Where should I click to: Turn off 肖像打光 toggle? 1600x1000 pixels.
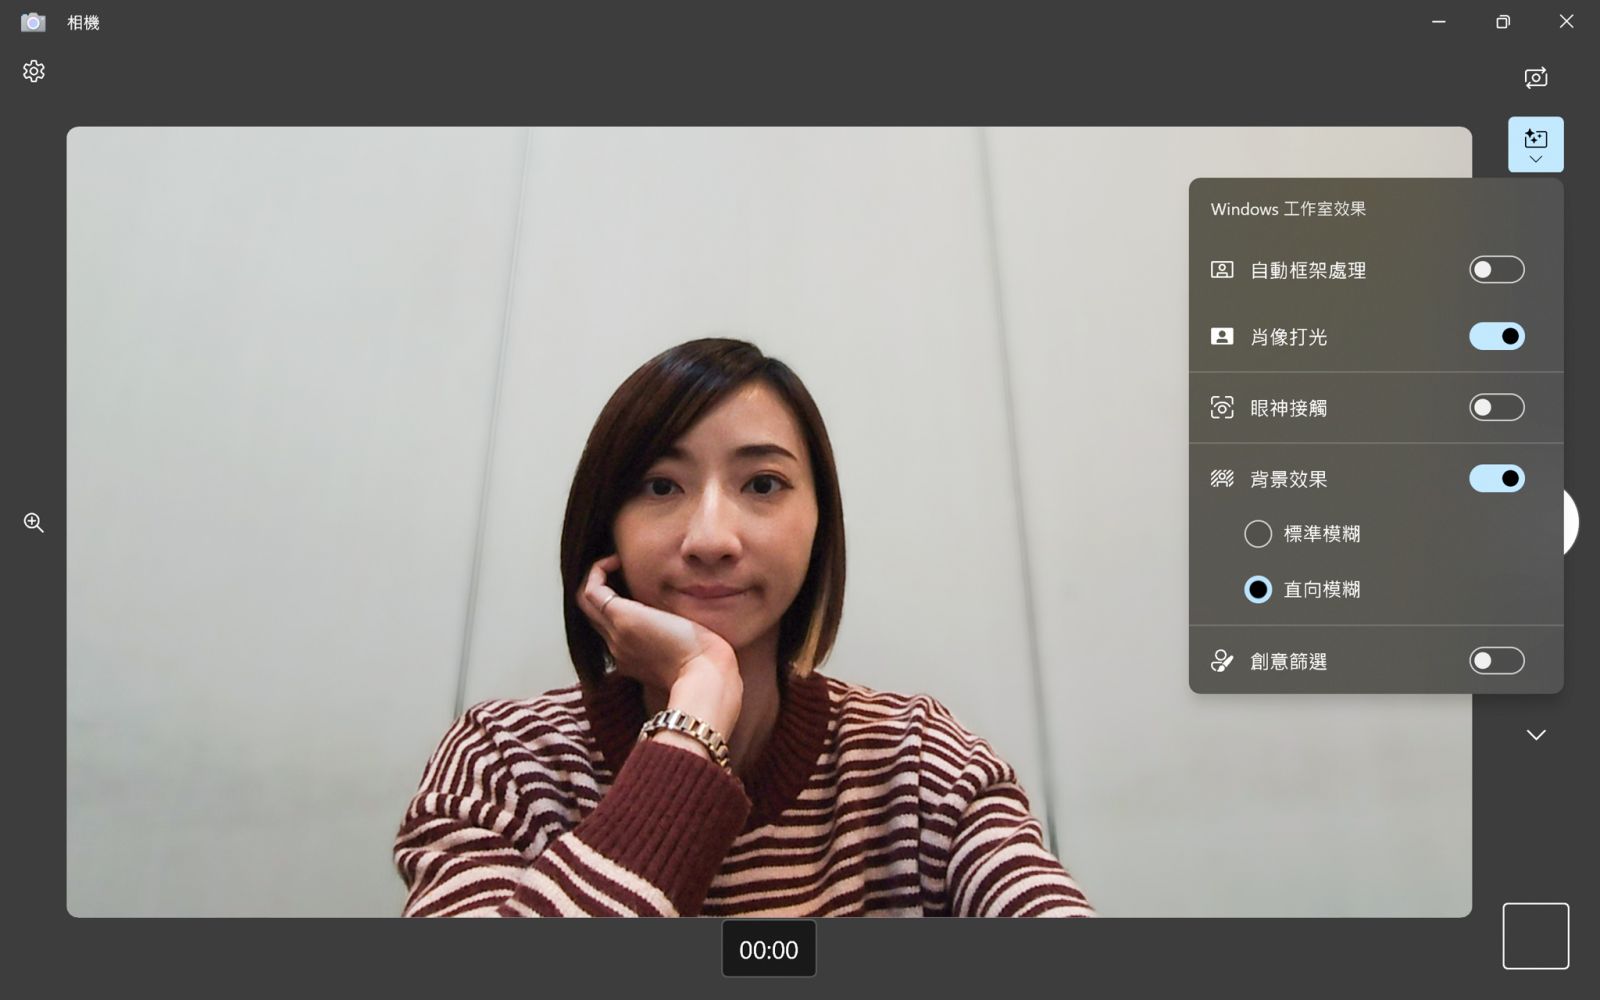click(1497, 336)
